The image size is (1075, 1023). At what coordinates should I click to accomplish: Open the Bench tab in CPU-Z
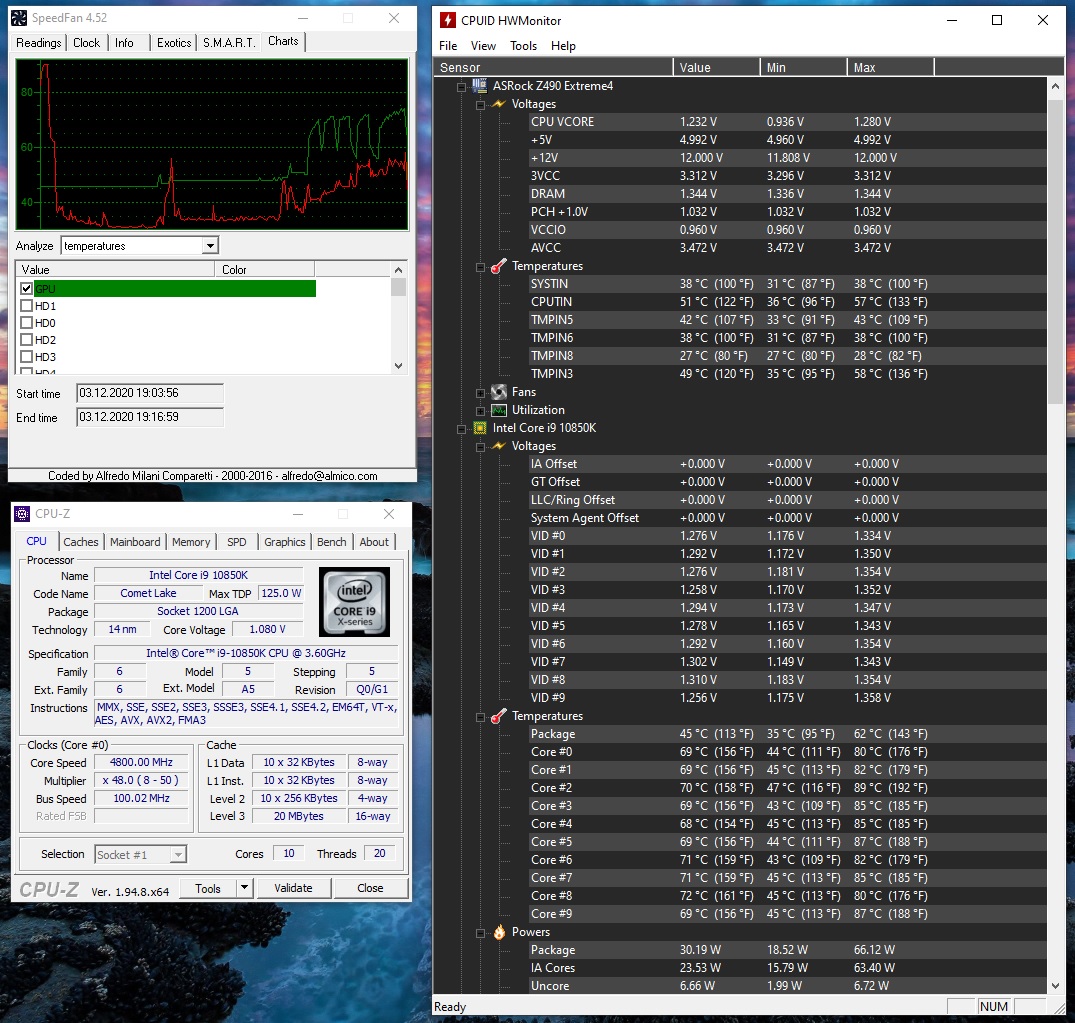tap(332, 542)
